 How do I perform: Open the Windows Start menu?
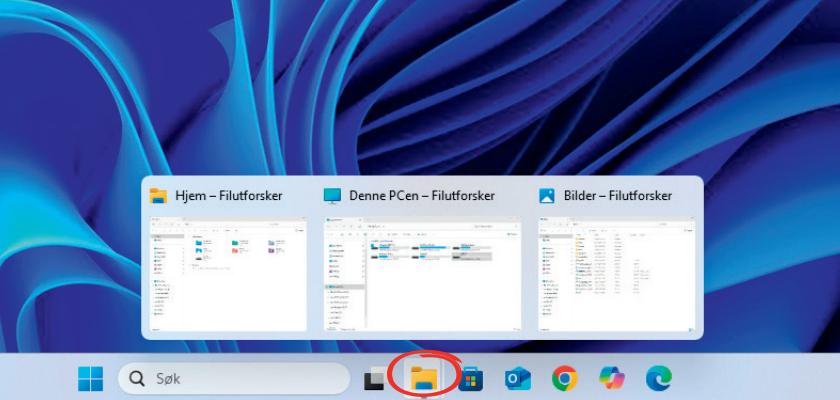(x=90, y=379)
